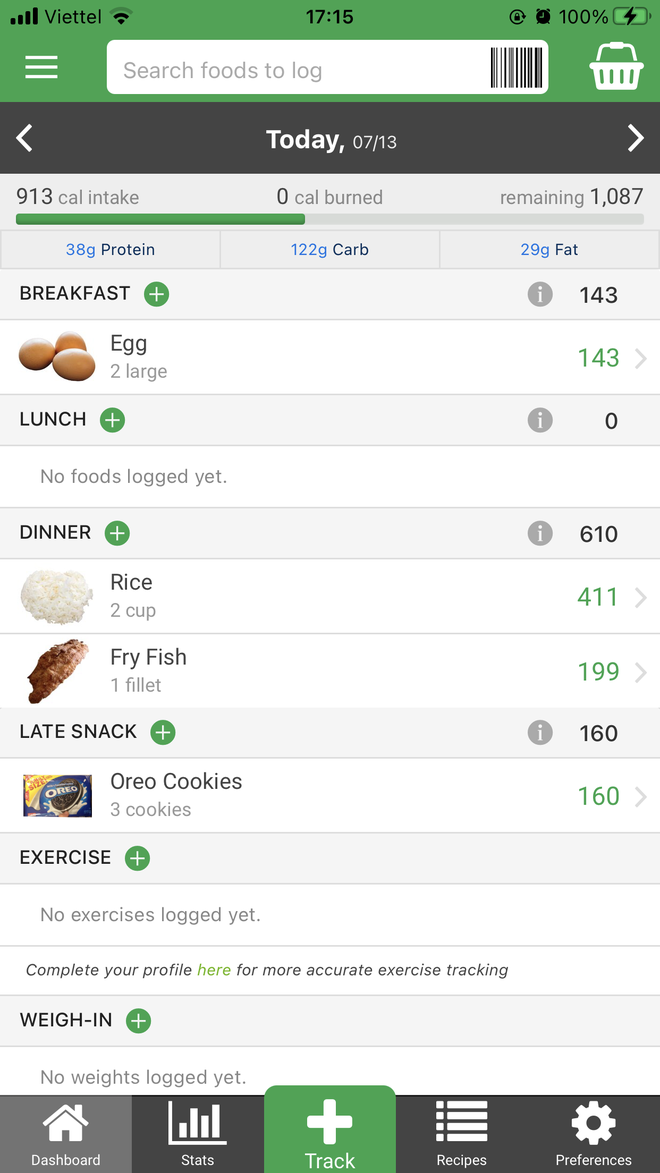The width and height of the screenshot is (660, 1173).
Task: Add food to Lunch with plus icon
Action: (x=112, y=420)
